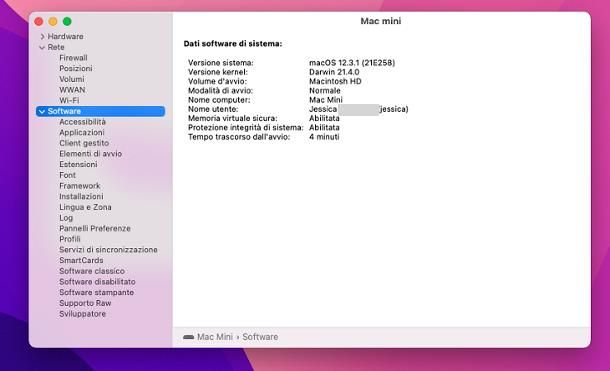This screenshot has height=371, width=610.
Task: Select Pannelli Preferenze
Action: tap(95, 228)
